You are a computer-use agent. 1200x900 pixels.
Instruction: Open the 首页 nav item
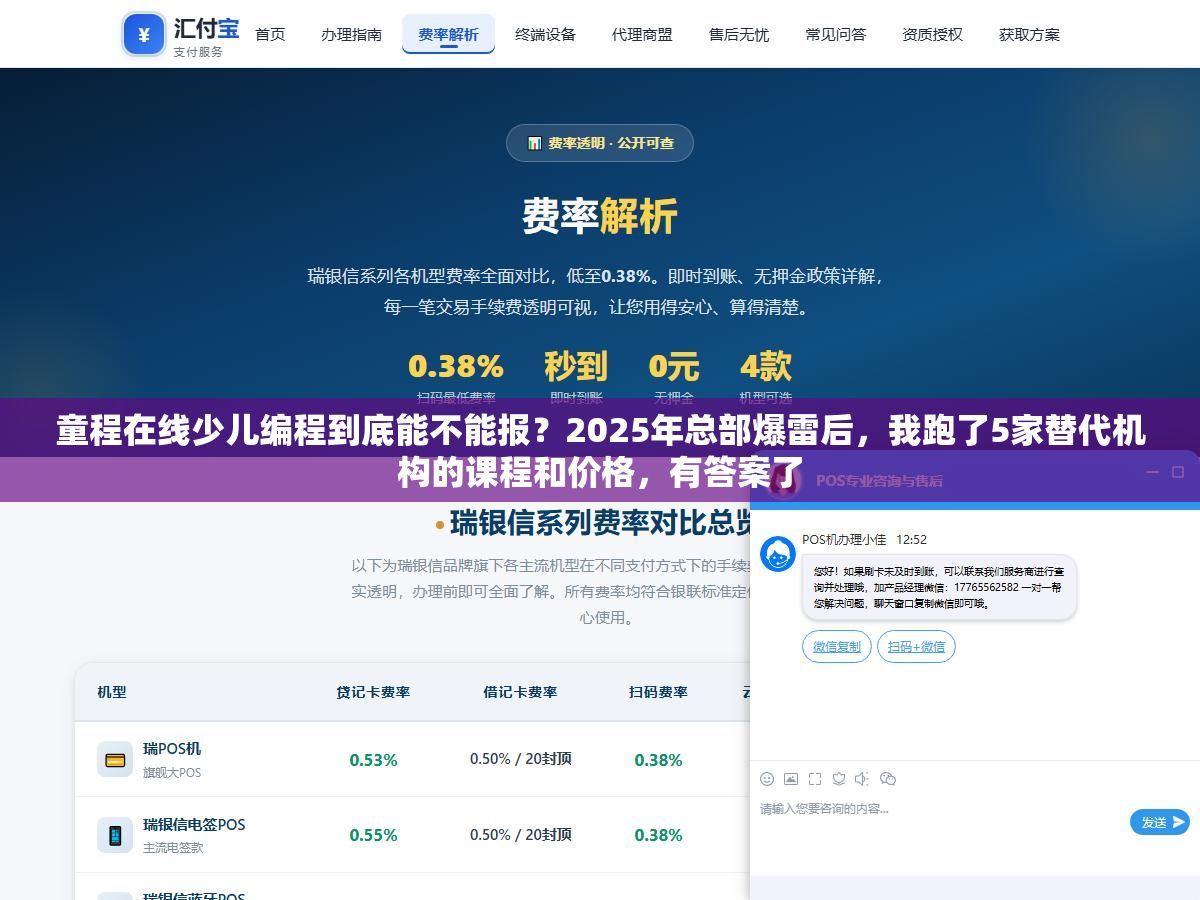[270, 34]
